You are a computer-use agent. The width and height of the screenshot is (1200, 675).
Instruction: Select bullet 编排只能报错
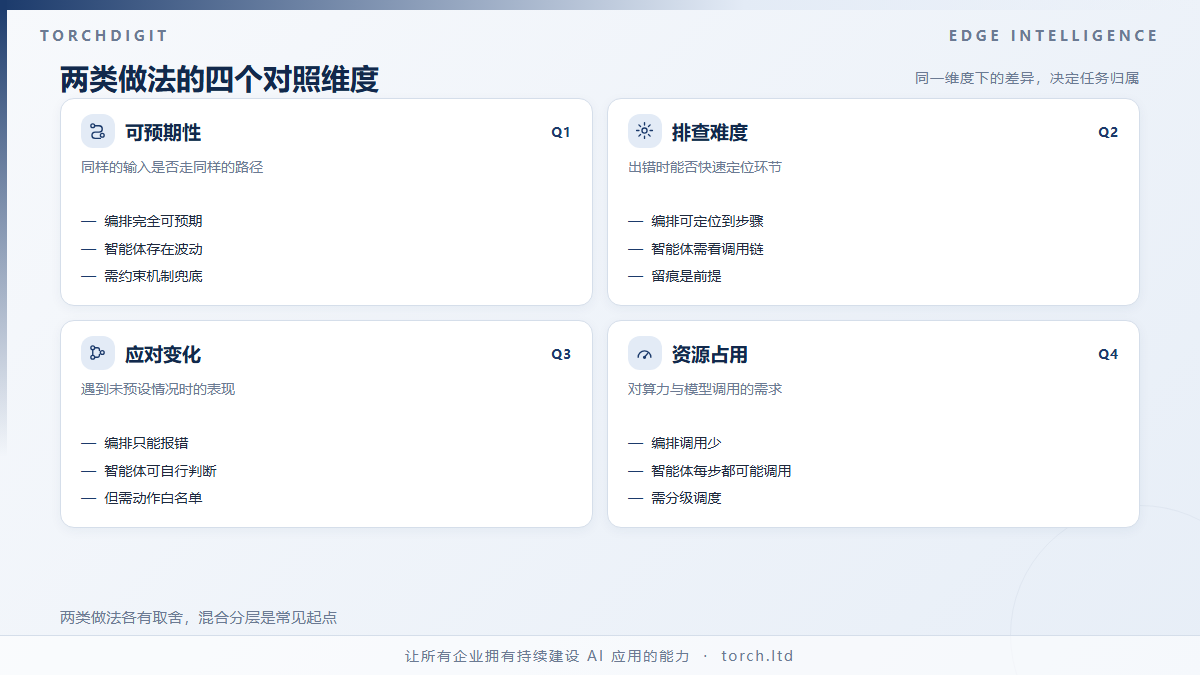146,443
